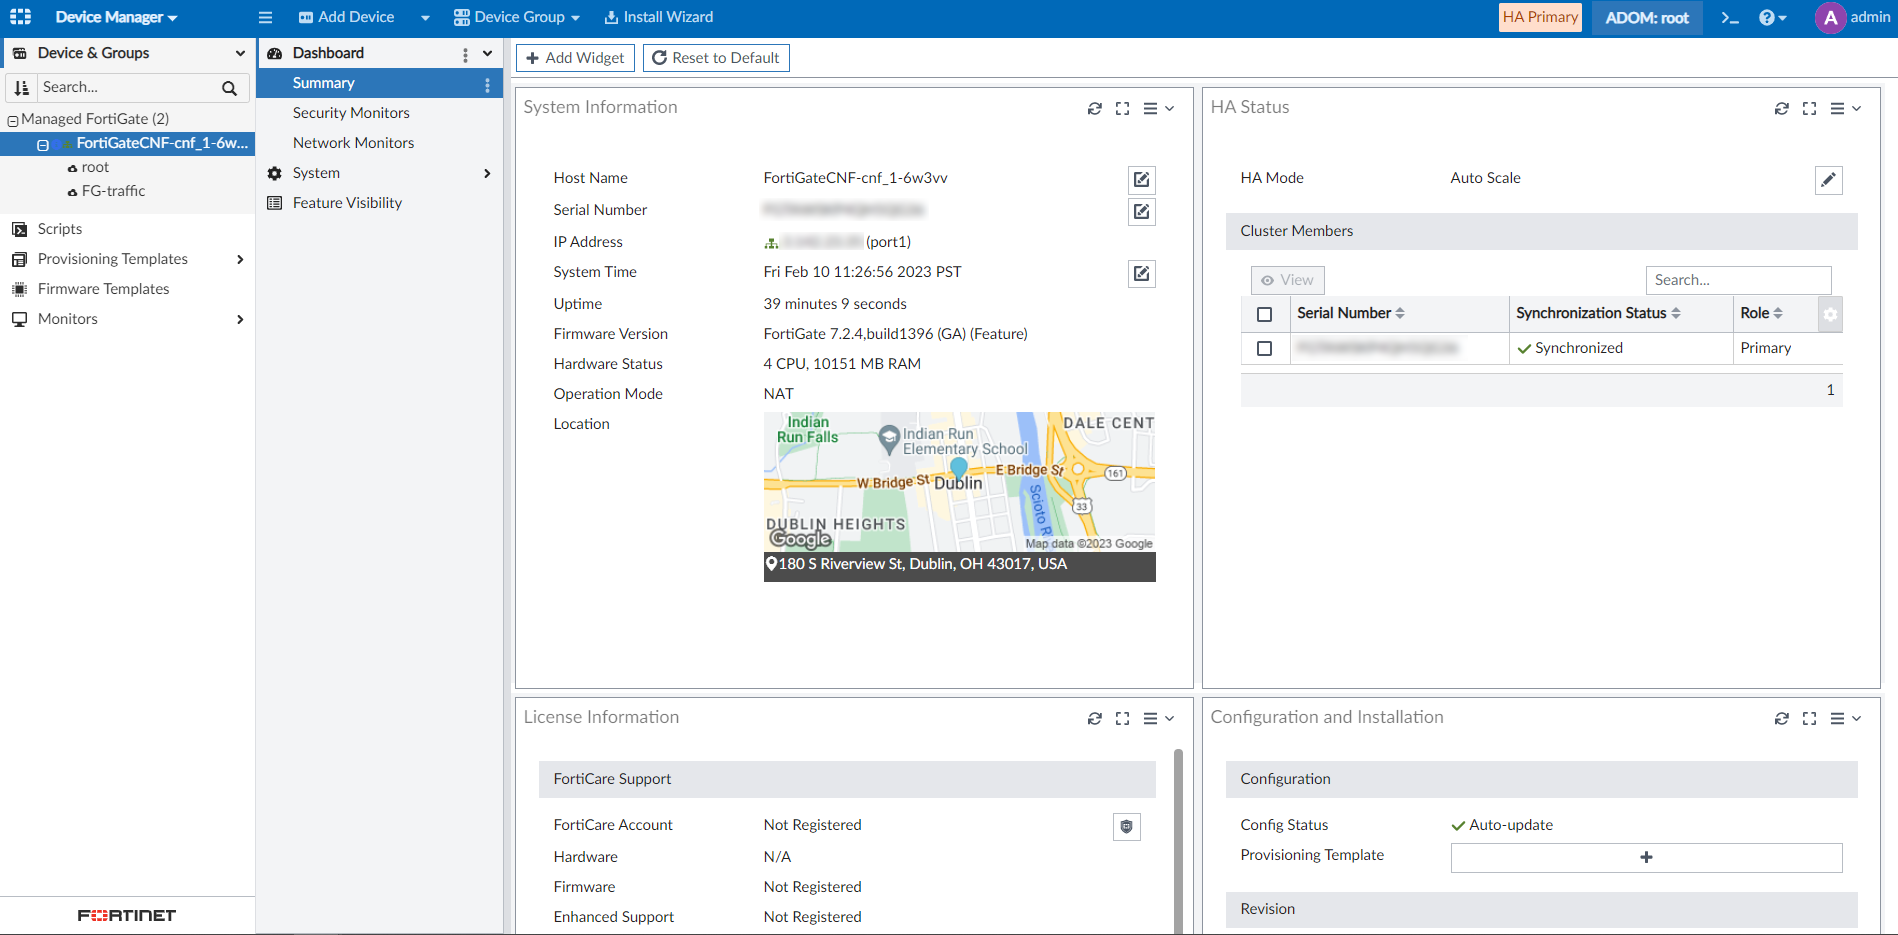Viewport: 1898px width, 935px height.
Task: Toggle the sidebar hamburger menu
Action: (x=265, y=18)
